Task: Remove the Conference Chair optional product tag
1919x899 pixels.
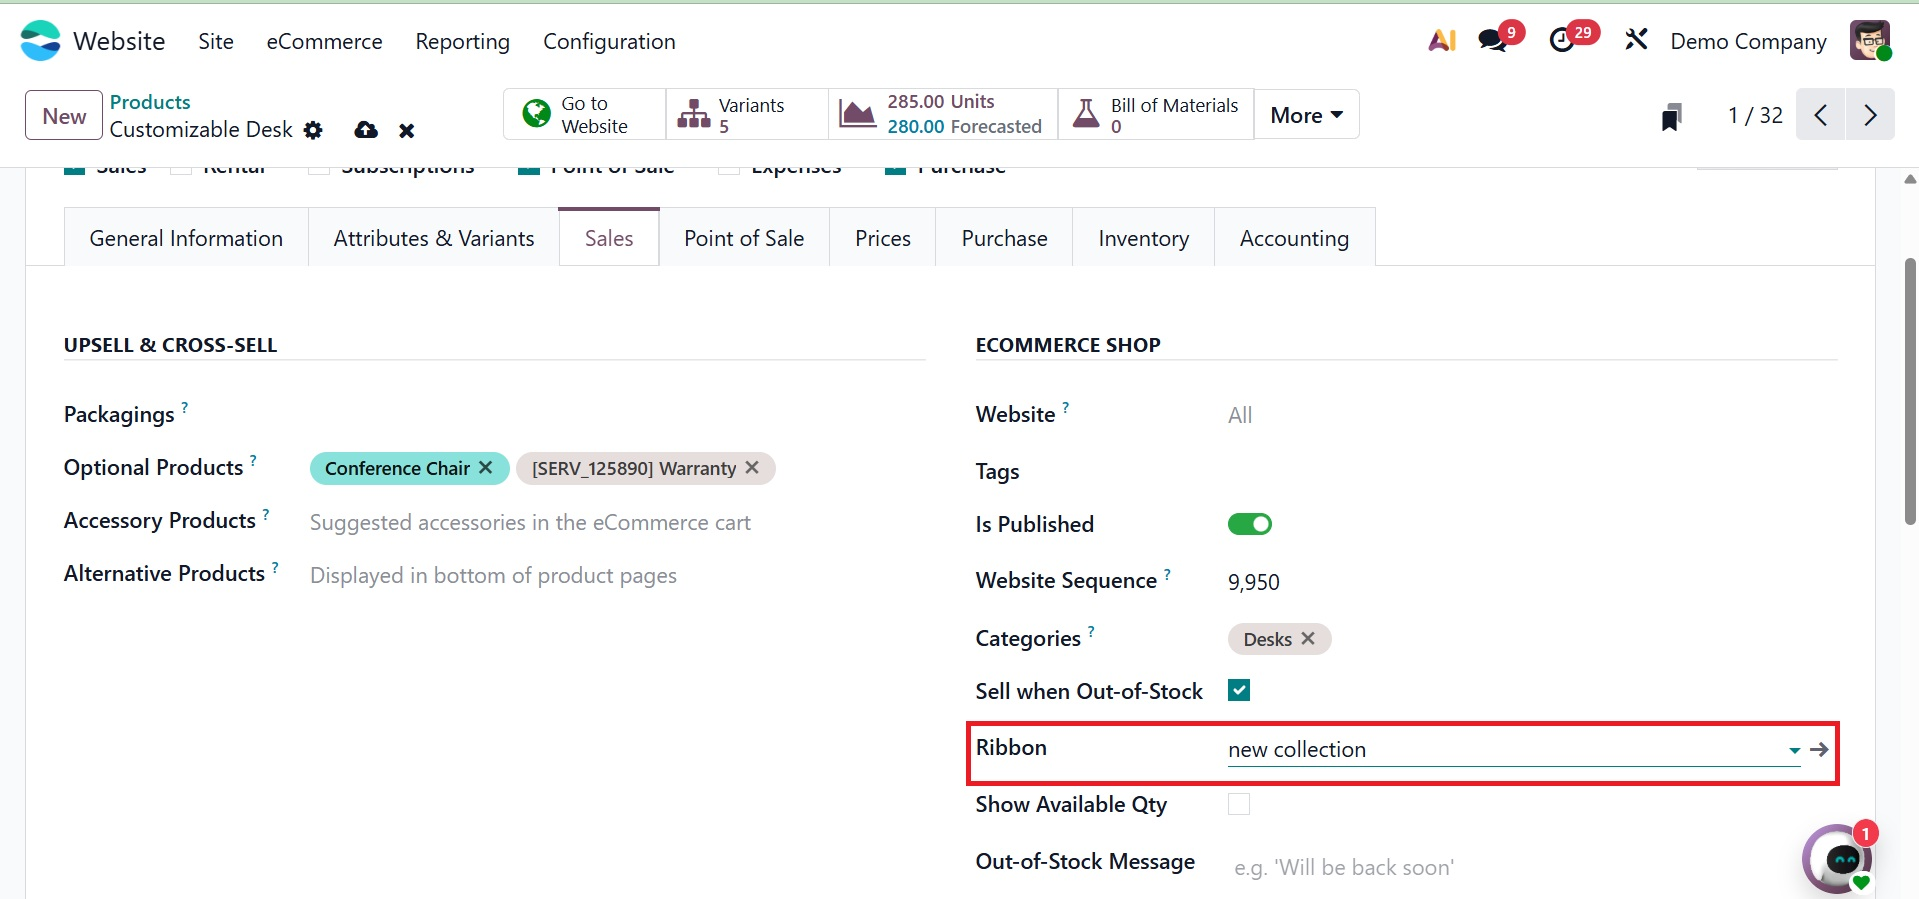Action: coord(486,468)
